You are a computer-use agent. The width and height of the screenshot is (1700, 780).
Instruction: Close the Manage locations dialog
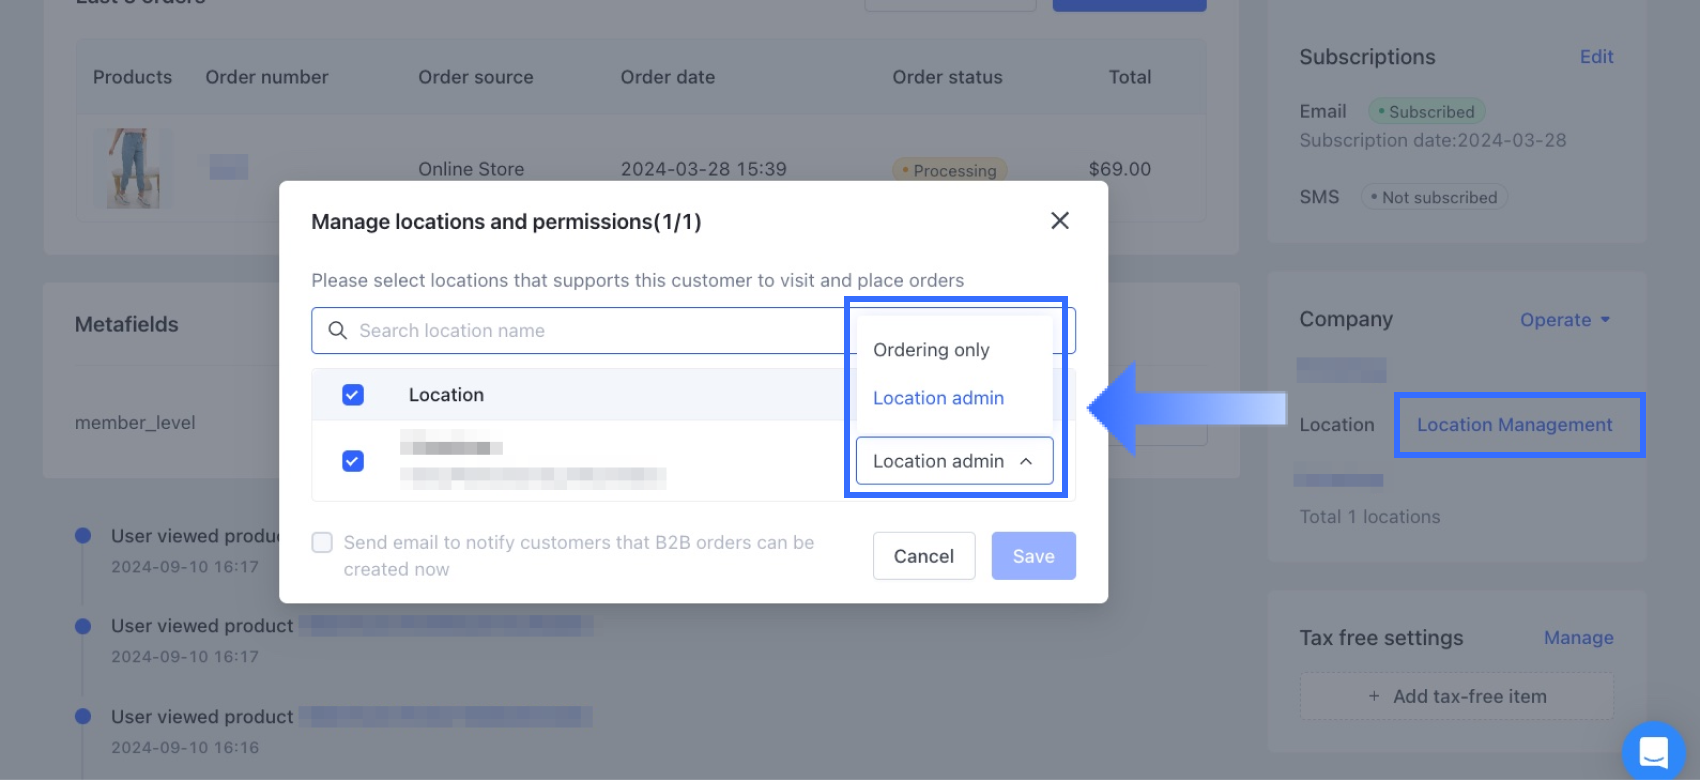(x=1060, y=221)
